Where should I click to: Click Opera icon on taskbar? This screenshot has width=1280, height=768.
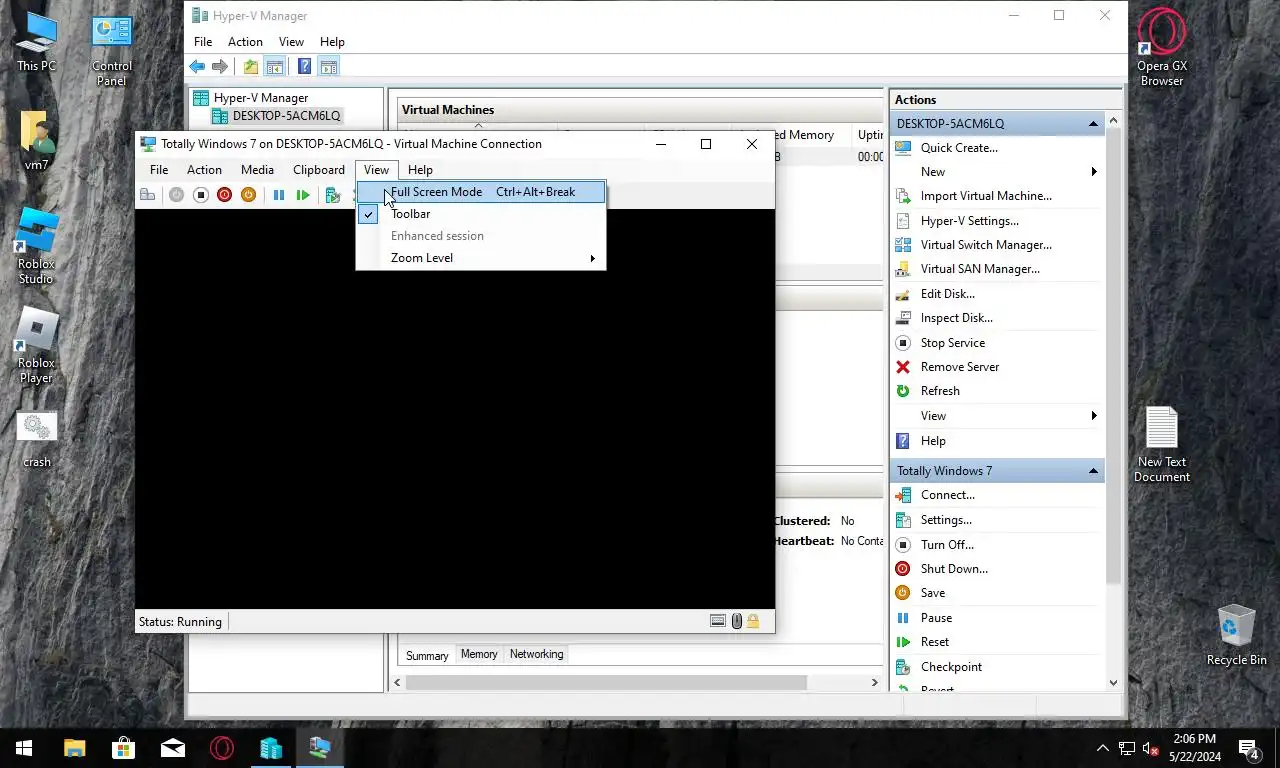[x=221, y=748]
